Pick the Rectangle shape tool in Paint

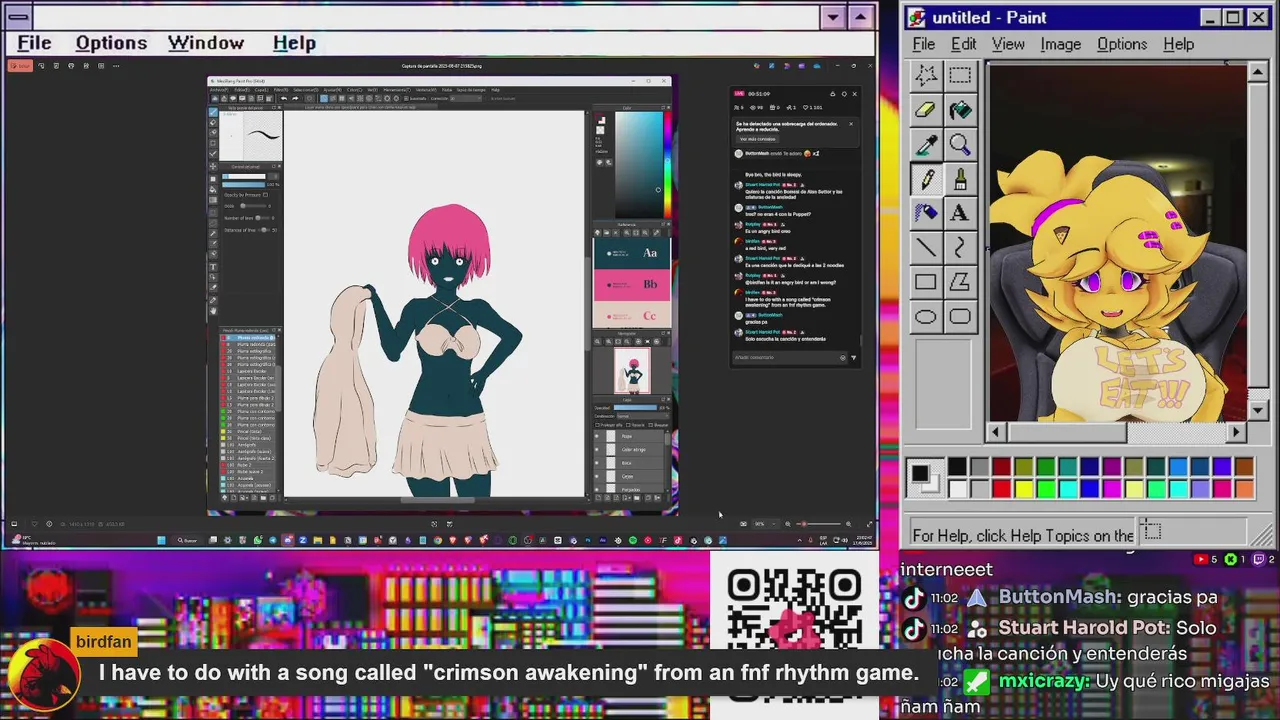pyautogui.click(x=926, y=282)
